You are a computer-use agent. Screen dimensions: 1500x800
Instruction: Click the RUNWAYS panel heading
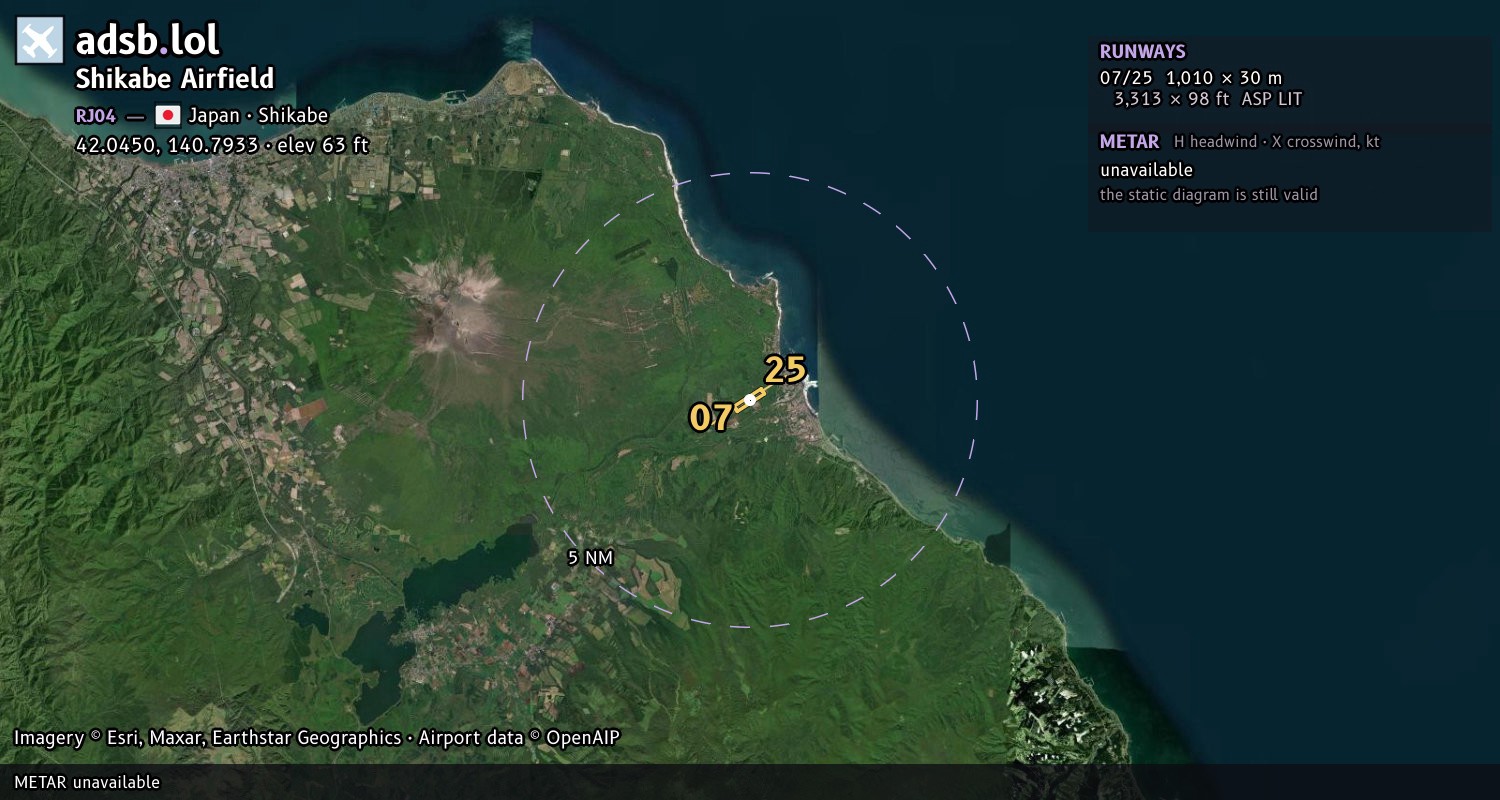pyautogui.click(x=1143, y=52)
